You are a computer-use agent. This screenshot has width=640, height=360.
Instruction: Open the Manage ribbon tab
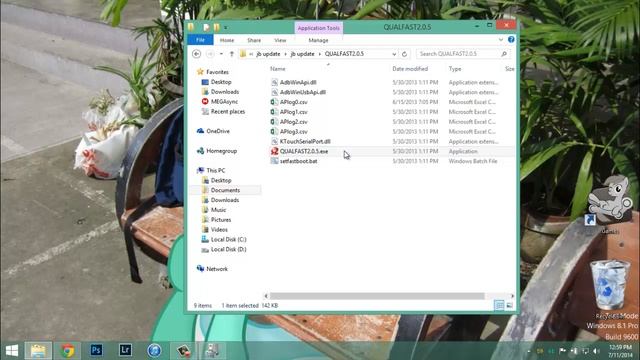click(x=318, y=40)
